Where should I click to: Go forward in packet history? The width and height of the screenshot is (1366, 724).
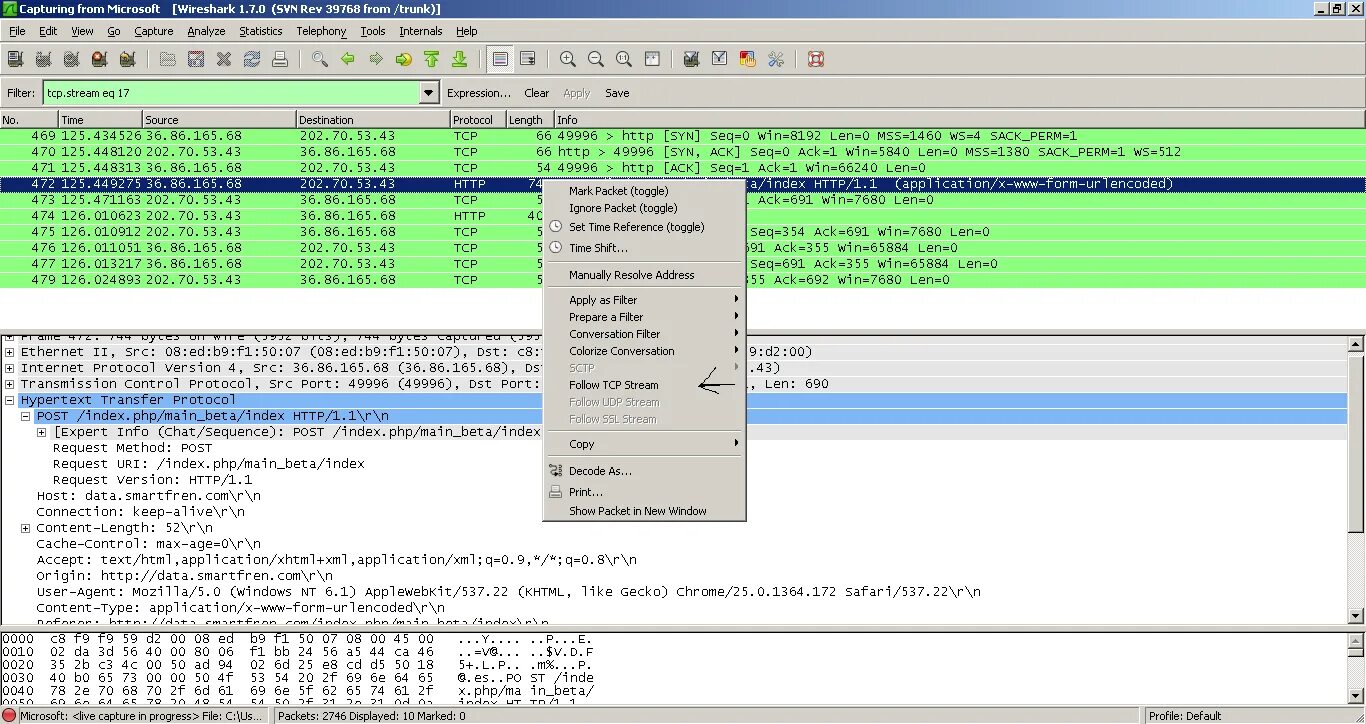[x=376, y=59]
